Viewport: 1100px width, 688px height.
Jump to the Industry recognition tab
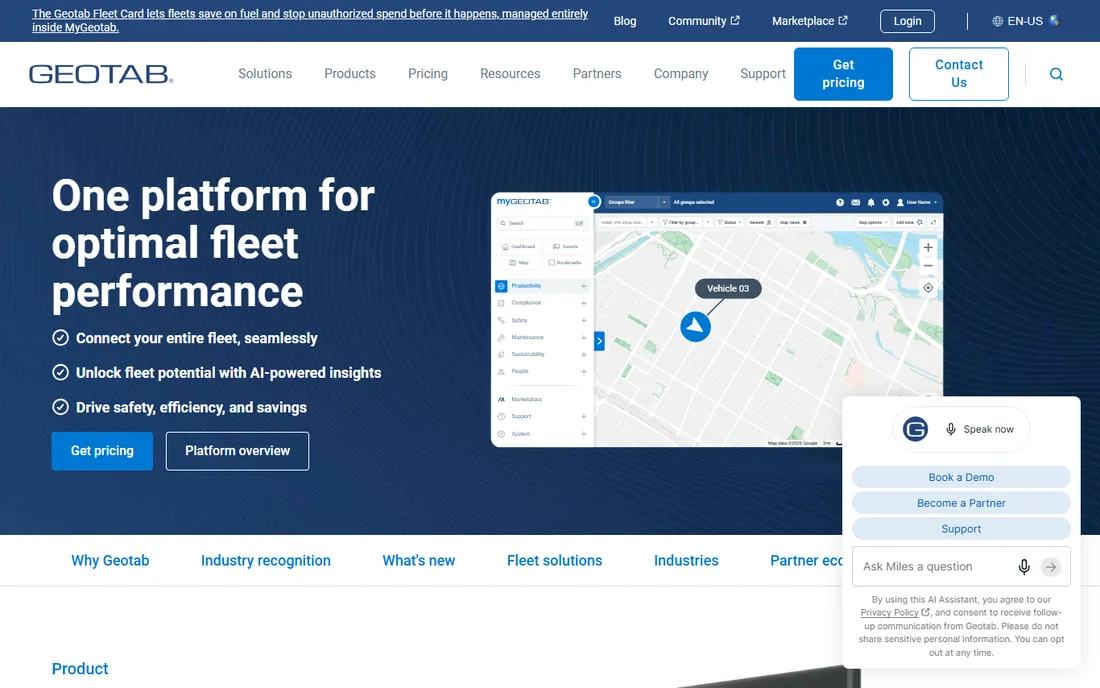(x=265, y=560)
